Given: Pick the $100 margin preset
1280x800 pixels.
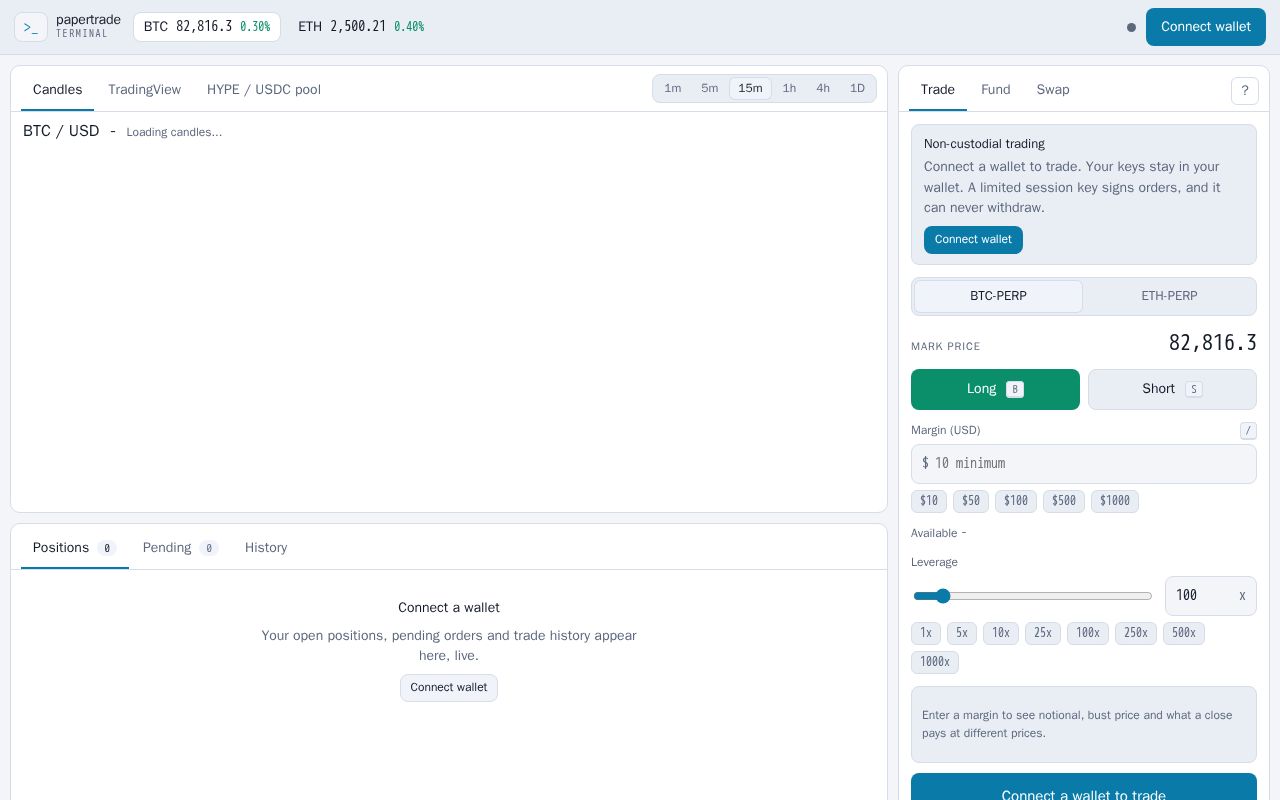Looking at the screenshot, I should point(1016,501).
